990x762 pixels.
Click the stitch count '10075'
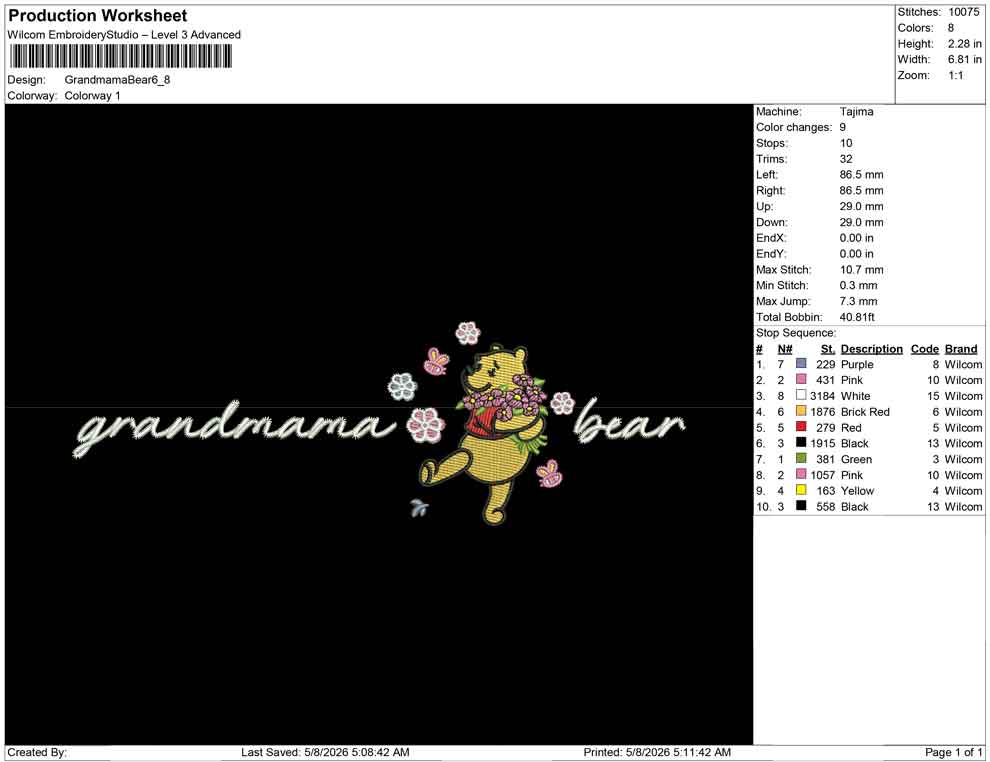(x=963, y=12)
